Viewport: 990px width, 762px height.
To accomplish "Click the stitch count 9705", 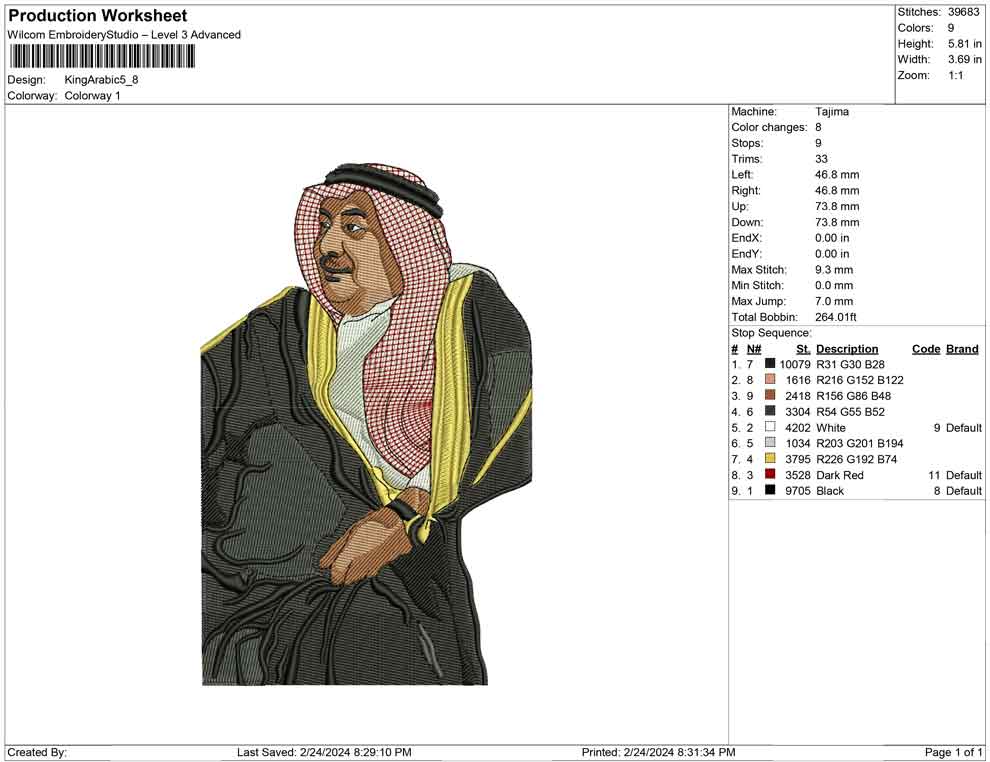I will (x=797, y=491).
